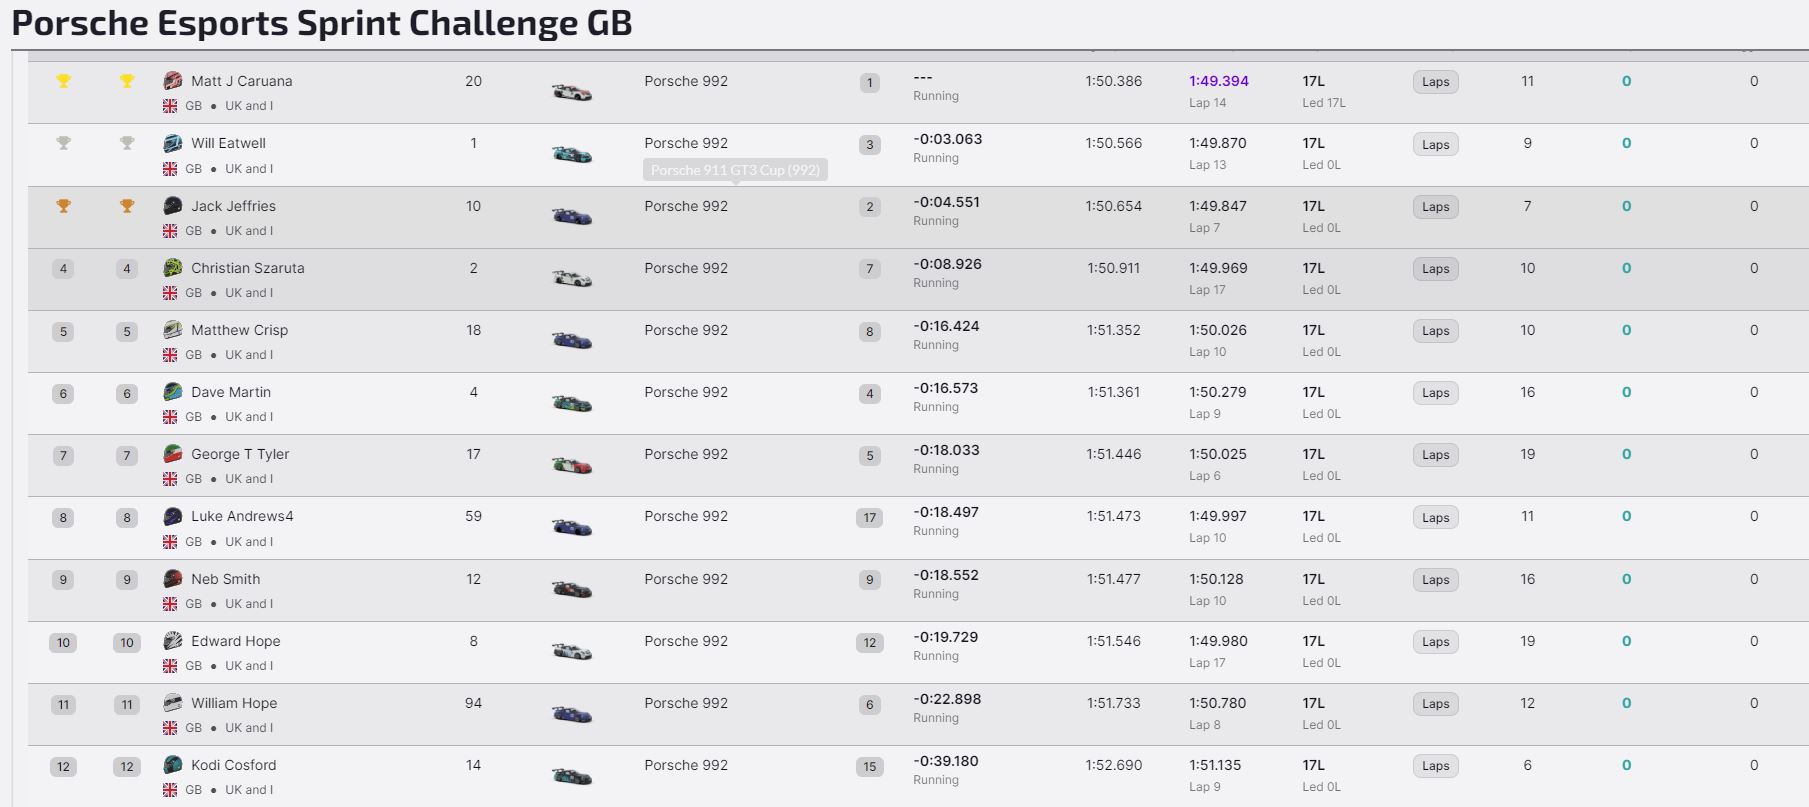The height and width of the screenshot is (807, 1809).
Task: Open Laps for Kodi Cosford
Action: pos(1435,766)
